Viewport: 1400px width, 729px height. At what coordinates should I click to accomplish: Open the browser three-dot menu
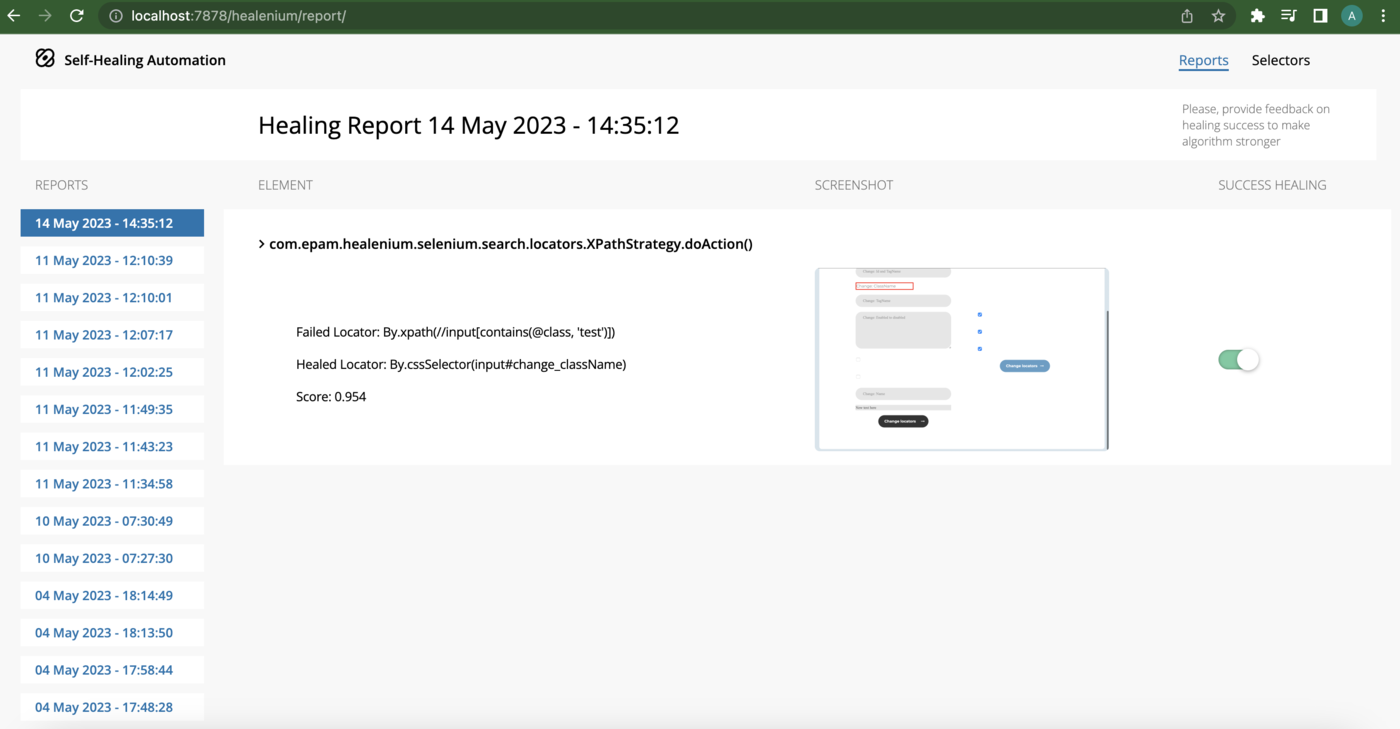(1382, 15)
